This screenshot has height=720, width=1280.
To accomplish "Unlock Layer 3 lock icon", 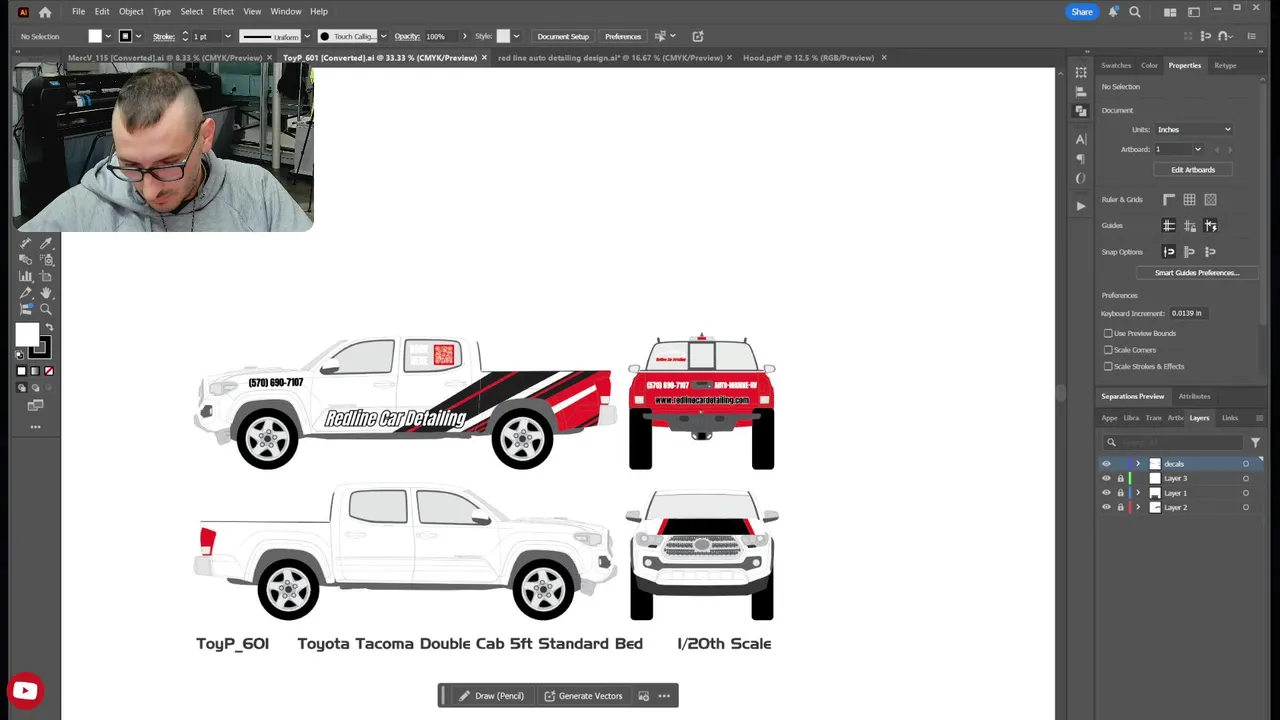I will 1120,478.
